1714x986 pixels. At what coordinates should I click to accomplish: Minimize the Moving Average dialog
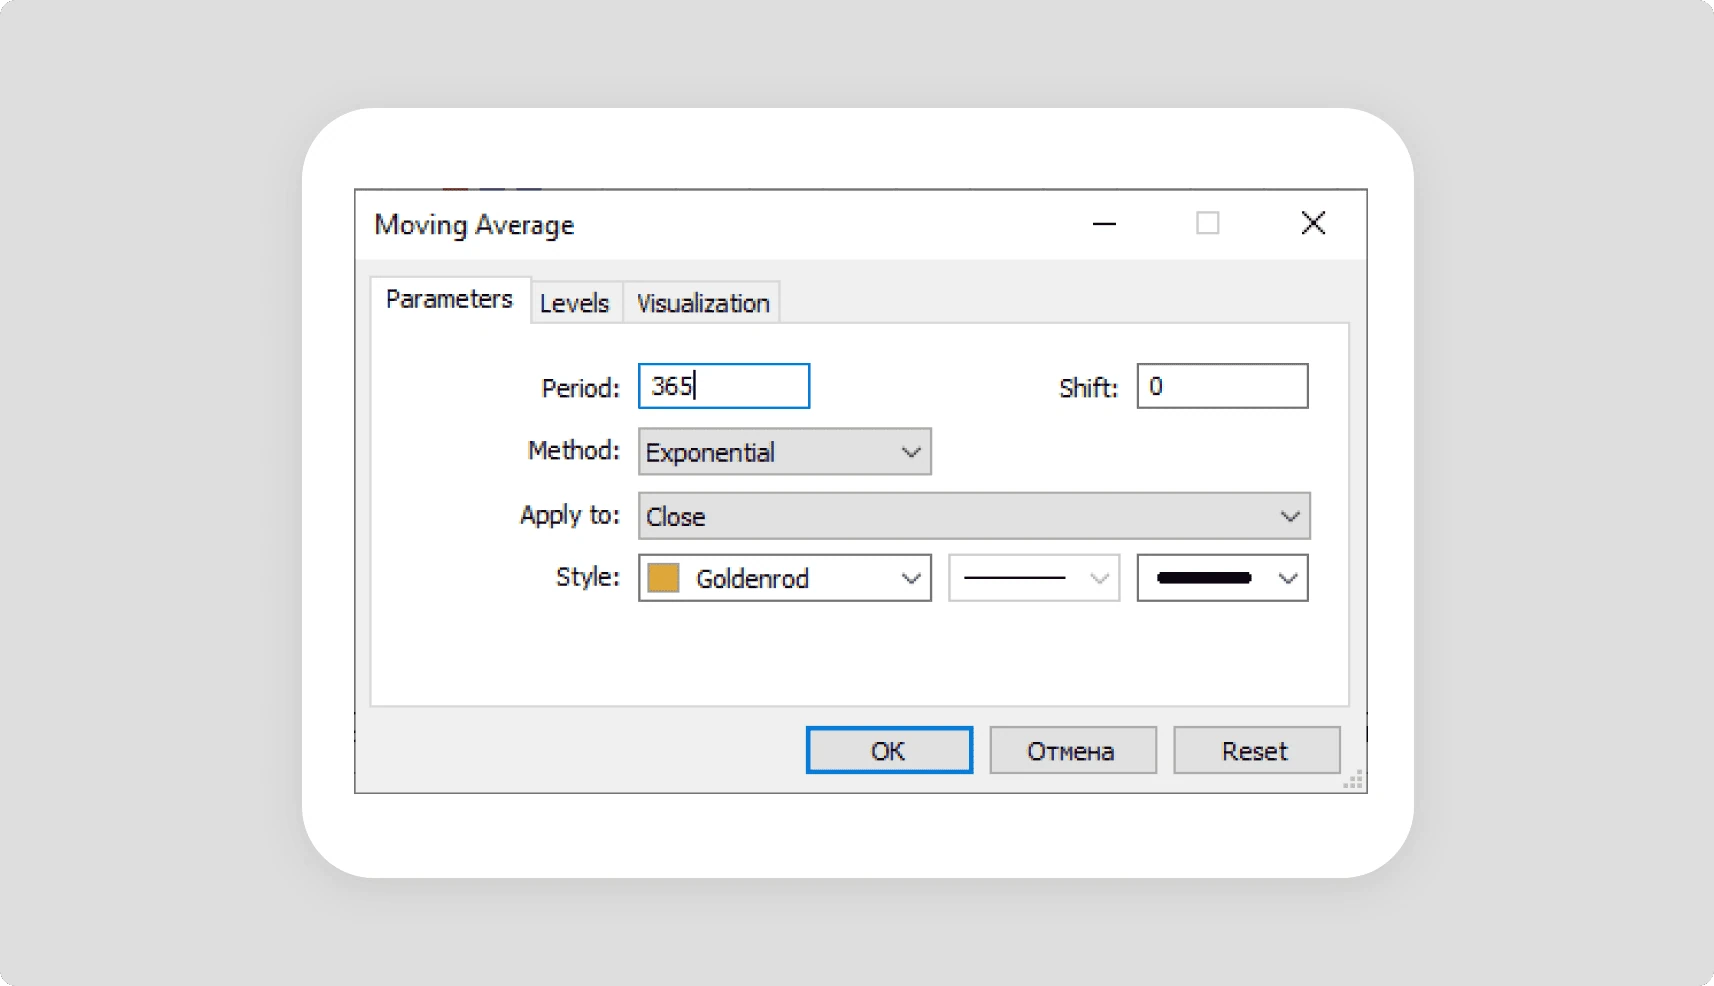pos(1104,224)
